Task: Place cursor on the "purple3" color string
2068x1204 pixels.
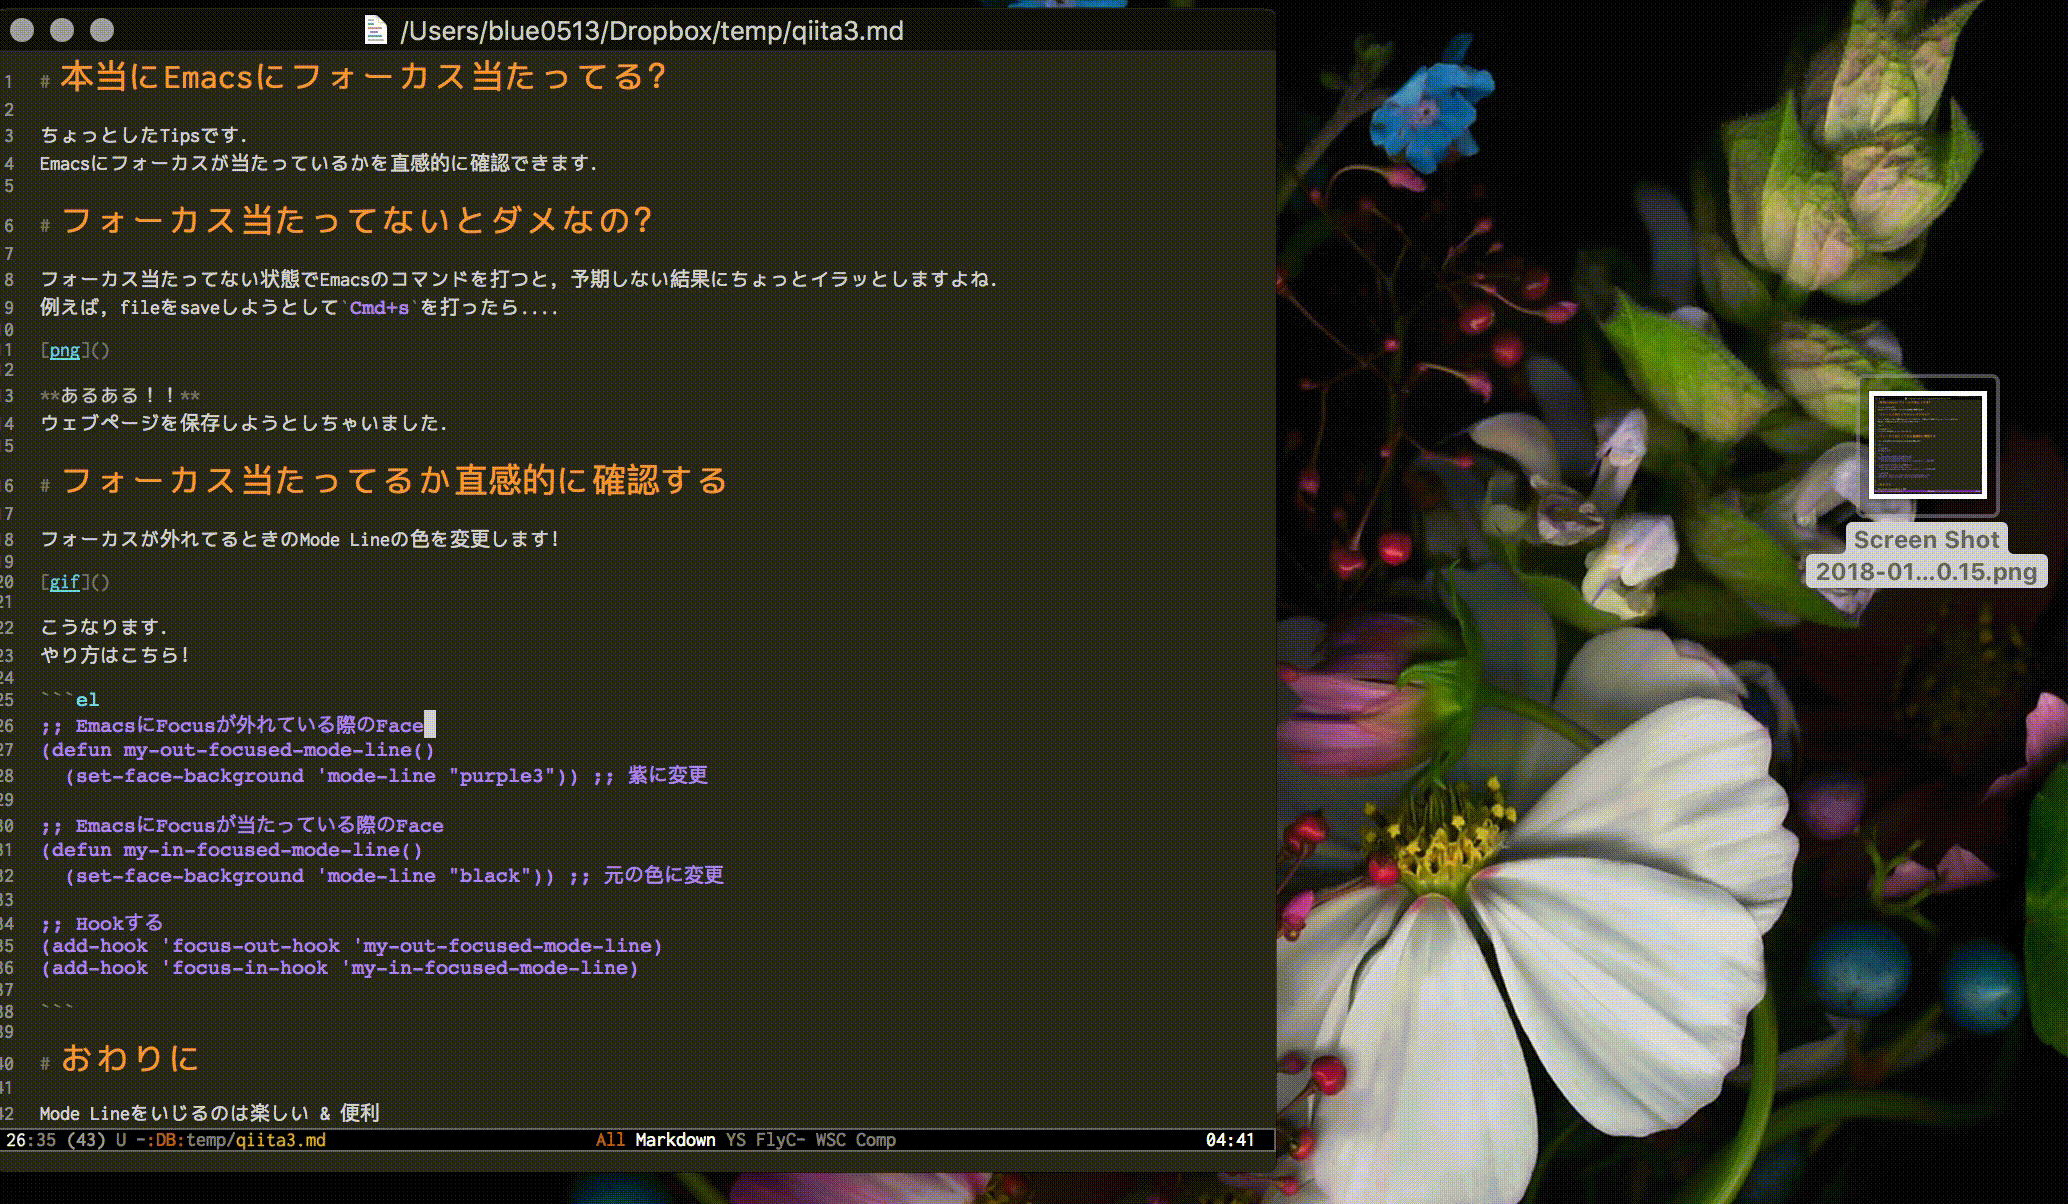Action: tap(502, 776)
